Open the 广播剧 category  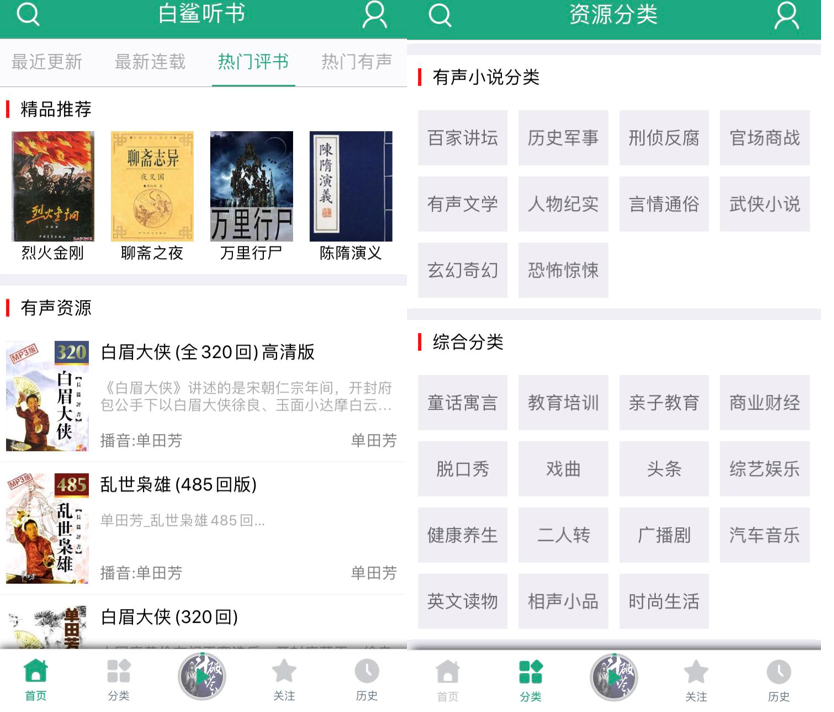pyautogui.click(x=664, y=535)
